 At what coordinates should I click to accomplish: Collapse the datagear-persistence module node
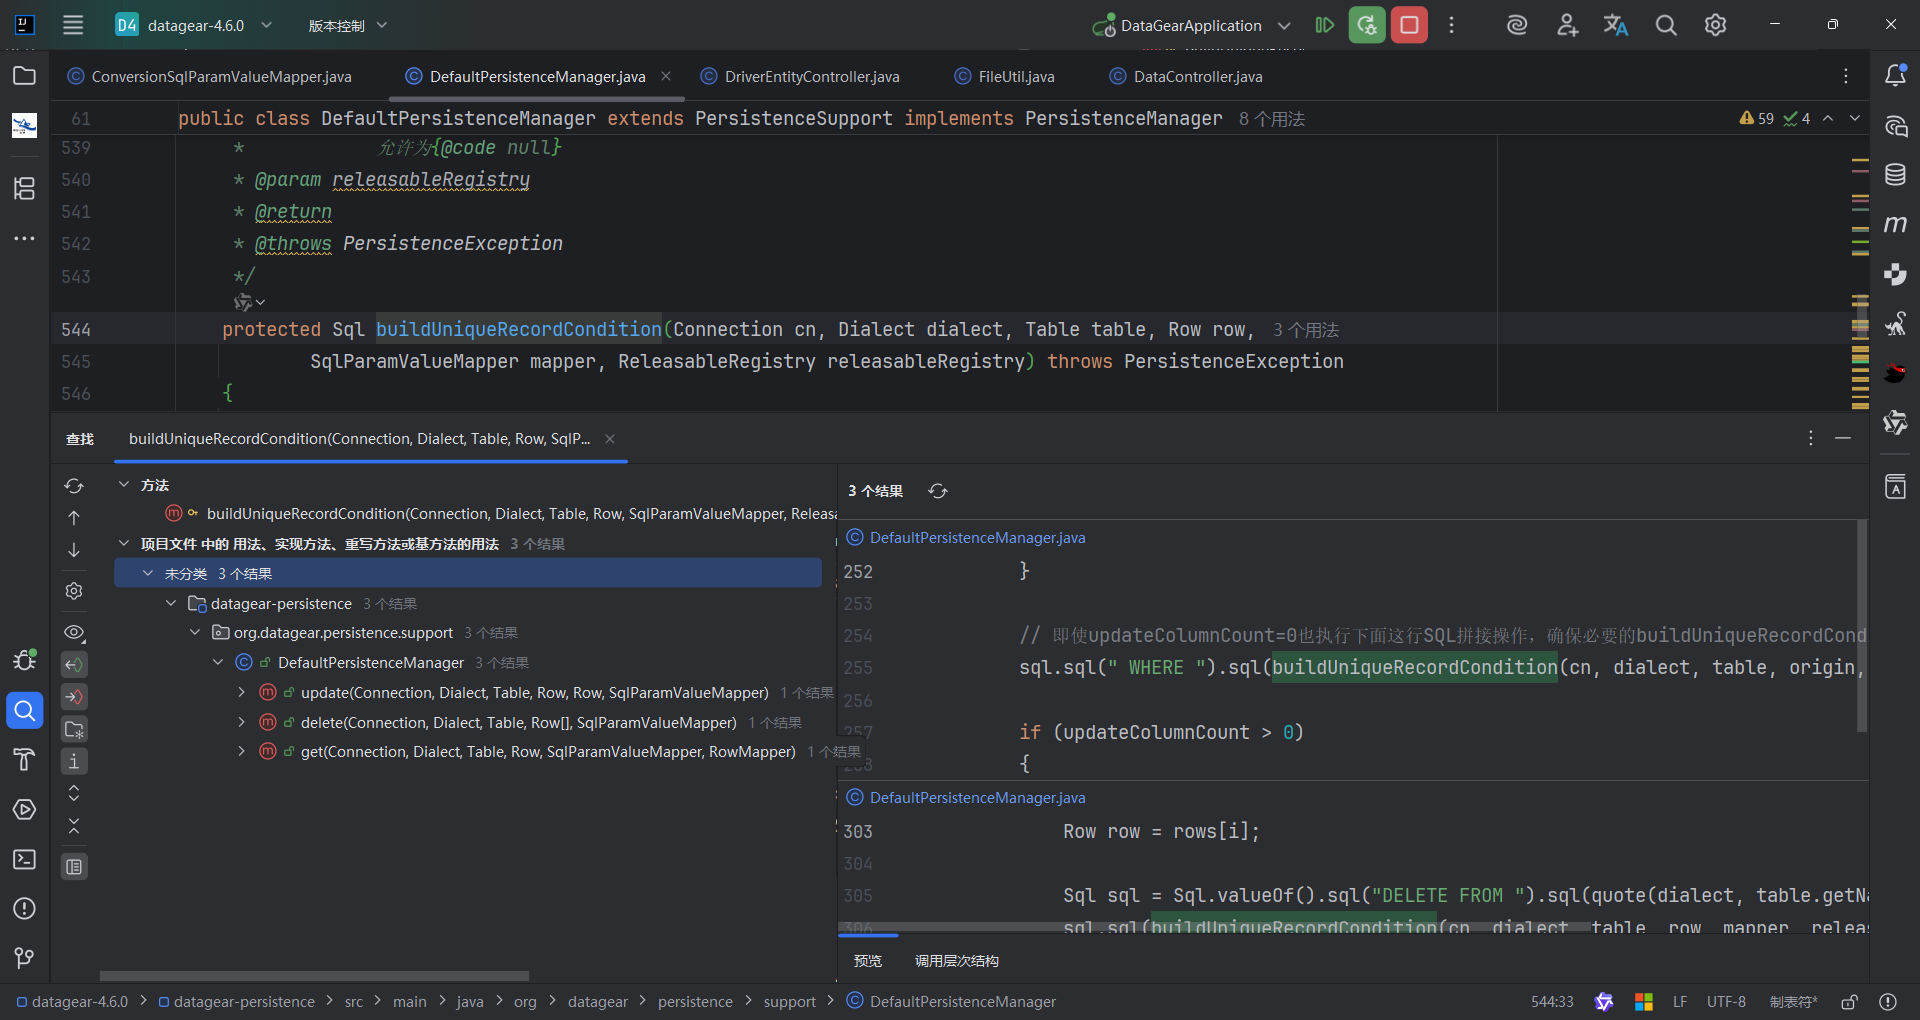171,603
